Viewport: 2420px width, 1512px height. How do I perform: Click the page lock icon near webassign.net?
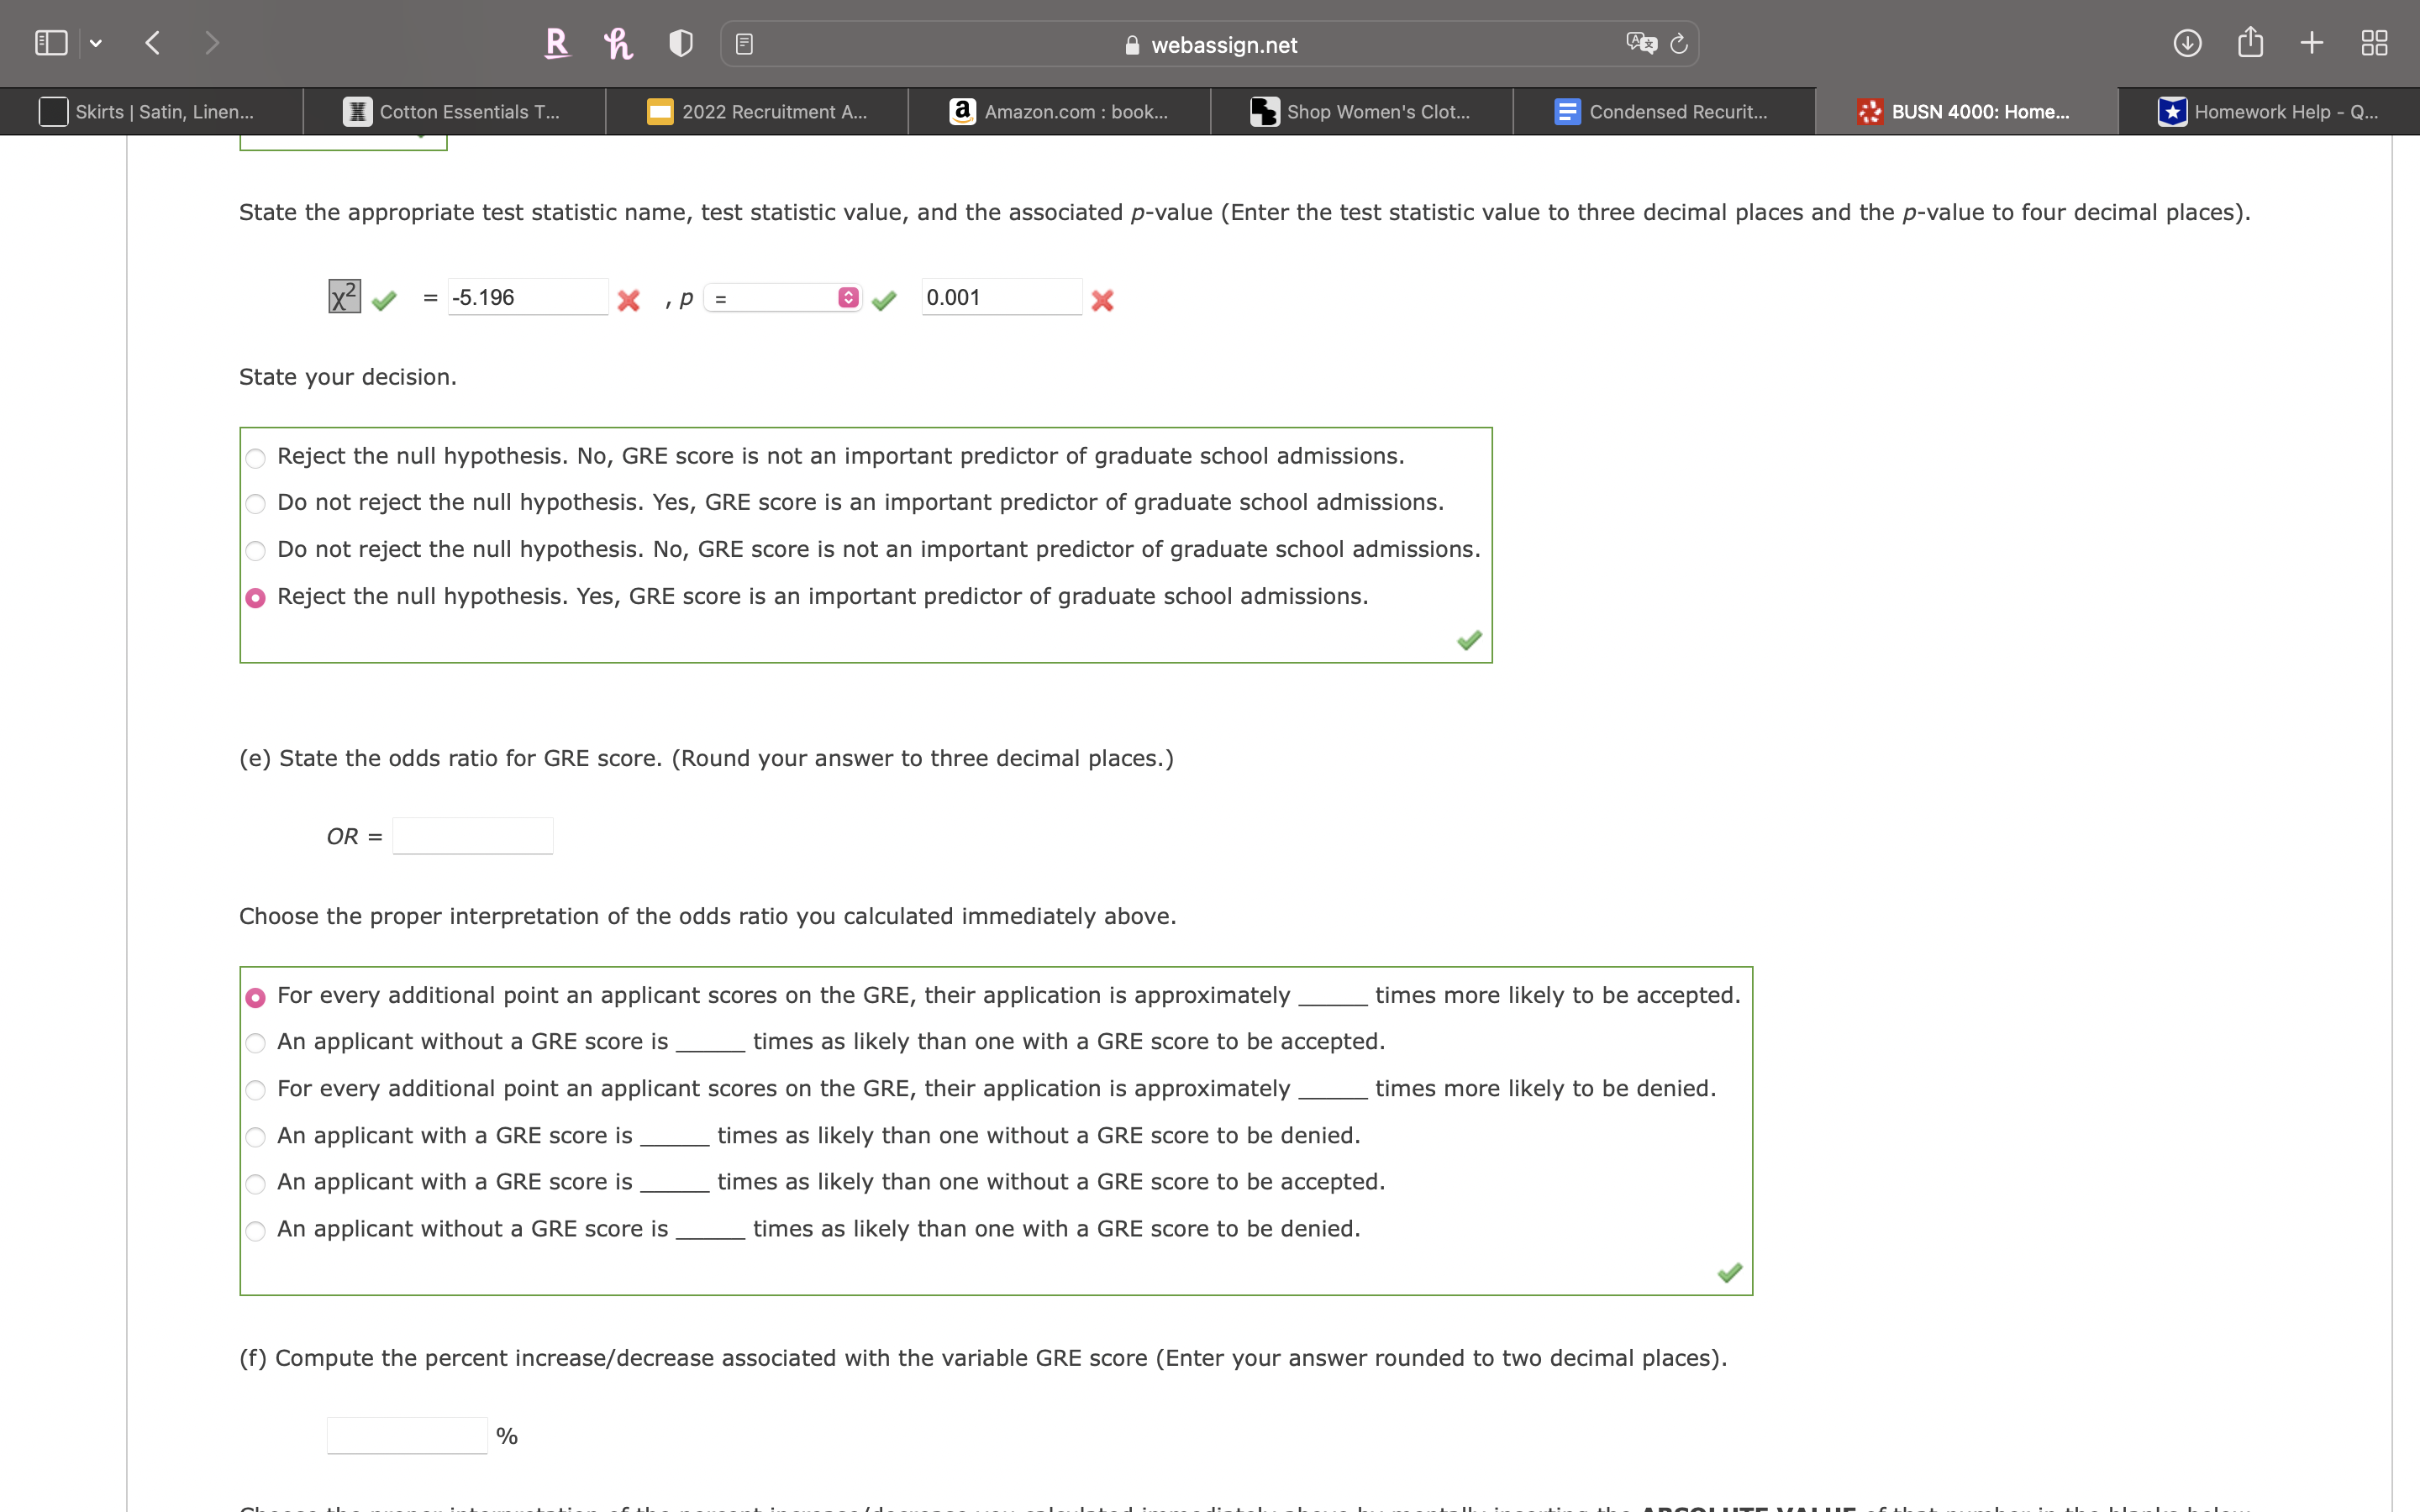click(x=1131, y=44)
